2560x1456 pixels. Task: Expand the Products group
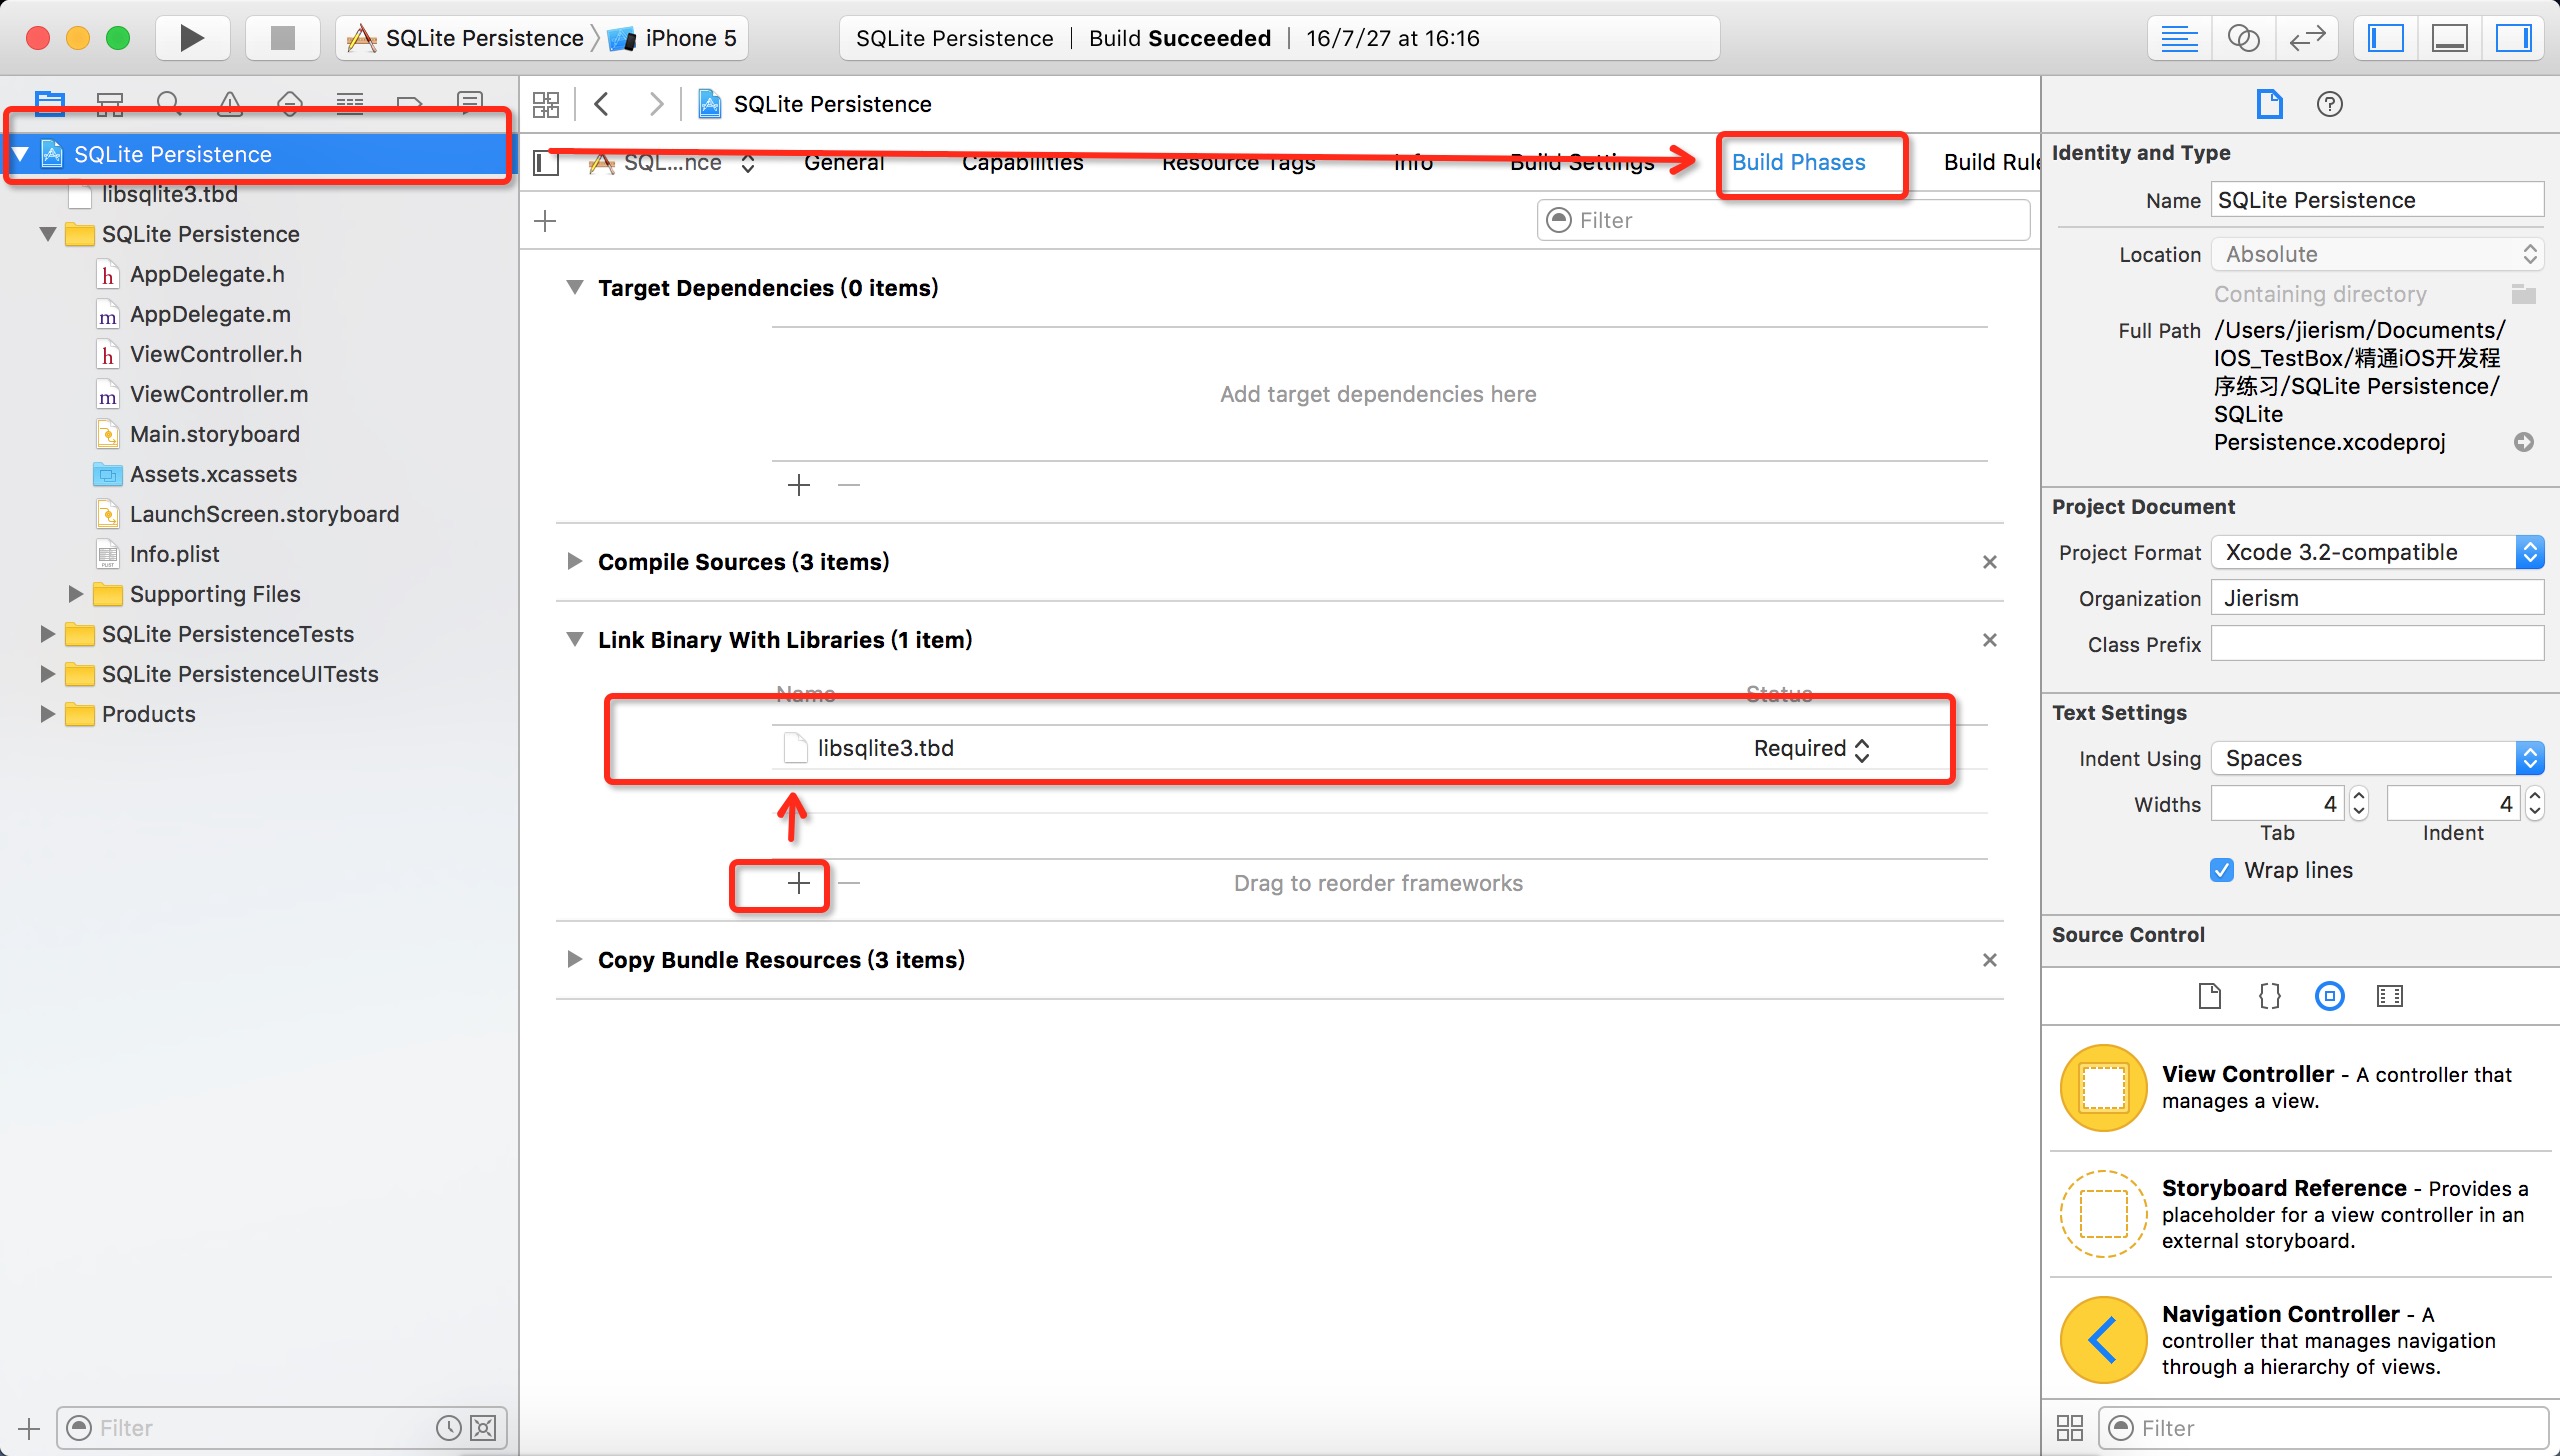click(47, 714)
